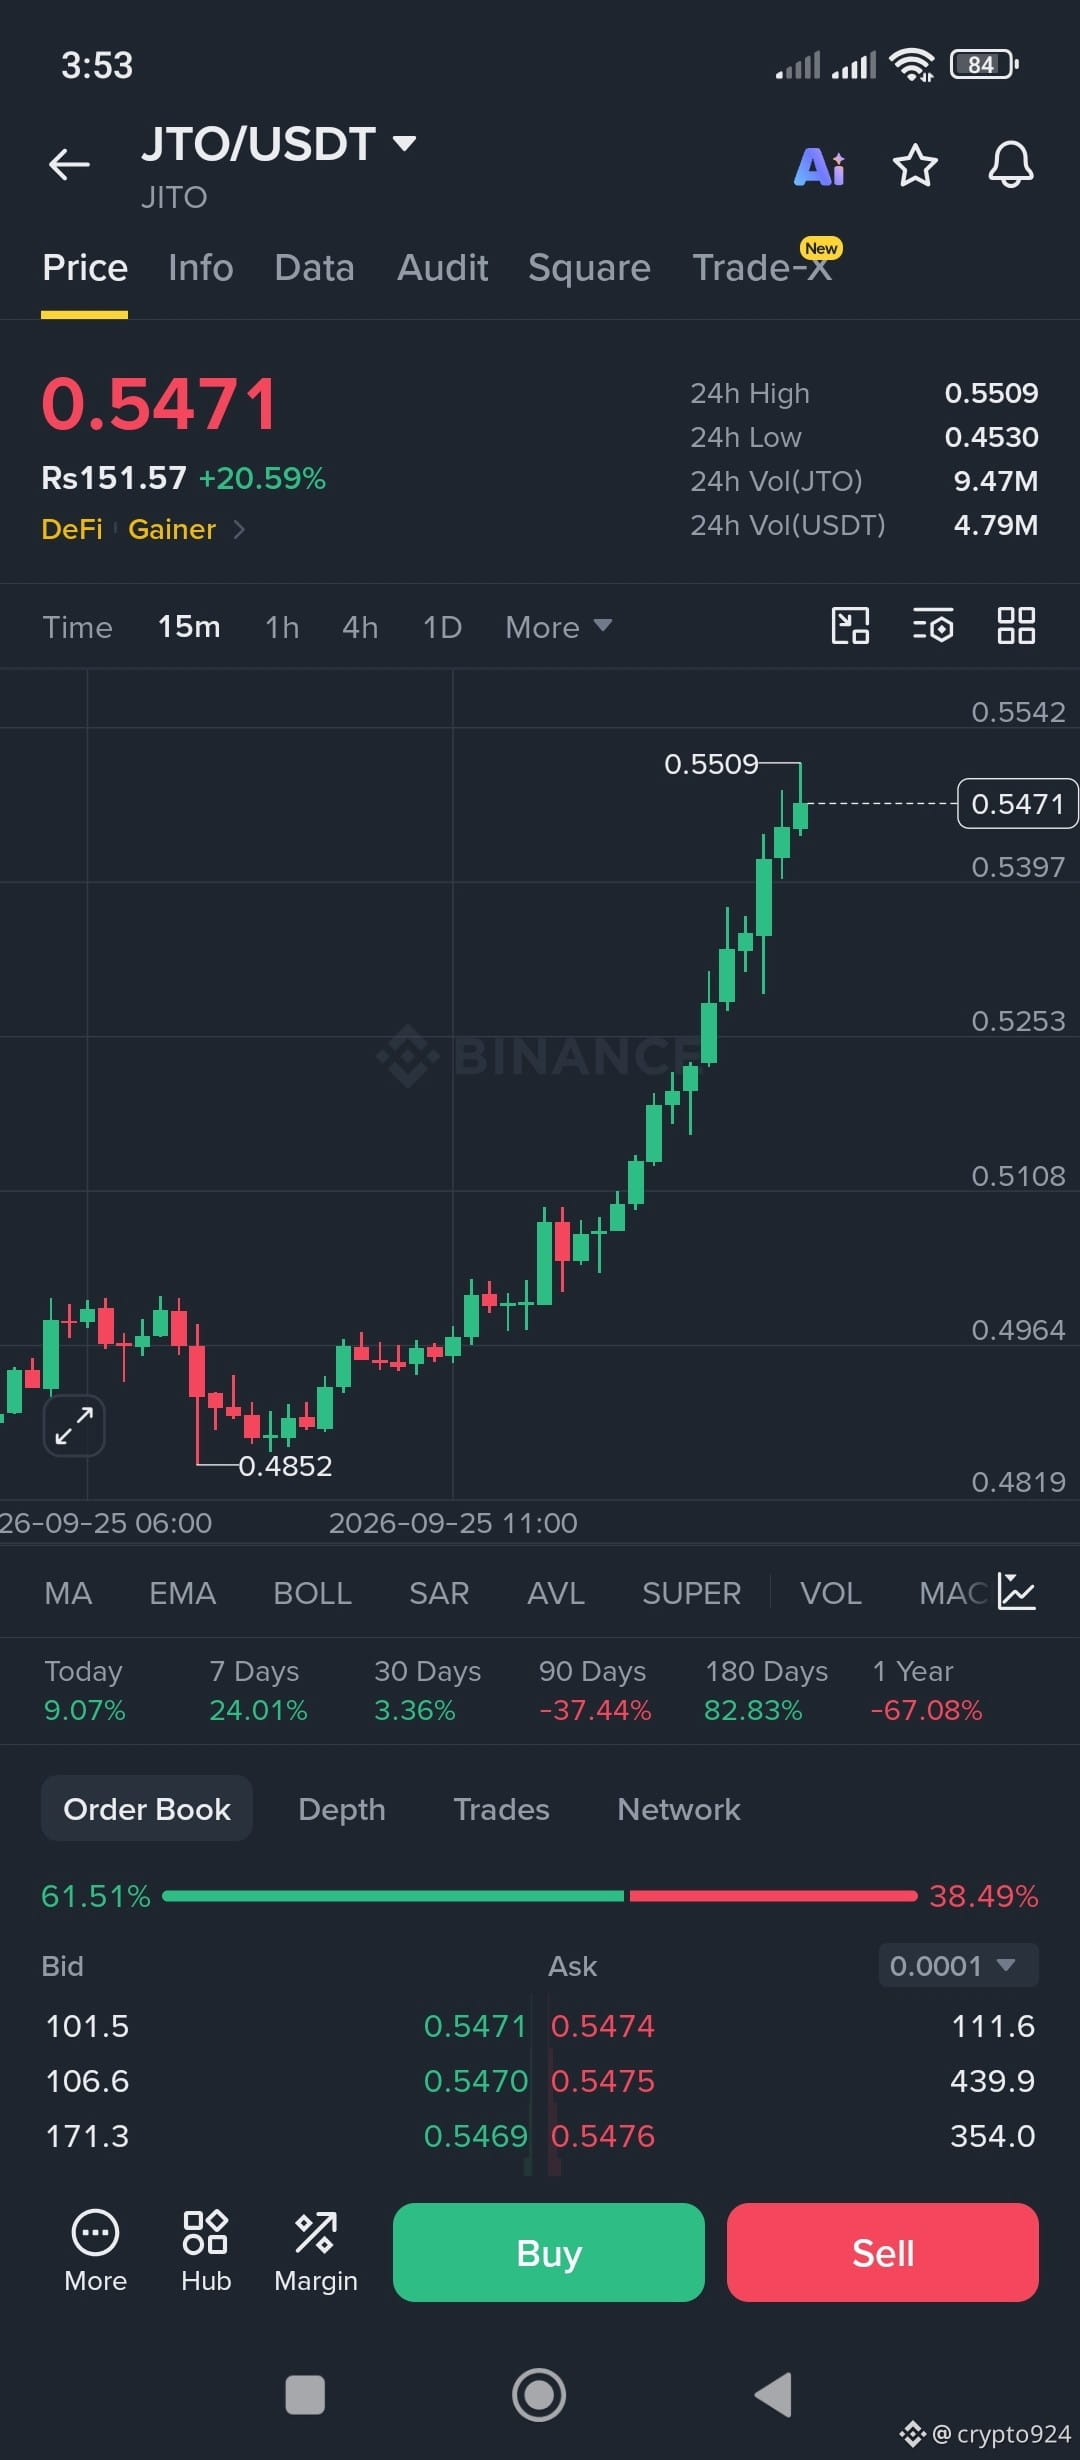Screen dimensions: 1080x2460
Task: Tap the red Sell button
Action: tap(883, 2252)
